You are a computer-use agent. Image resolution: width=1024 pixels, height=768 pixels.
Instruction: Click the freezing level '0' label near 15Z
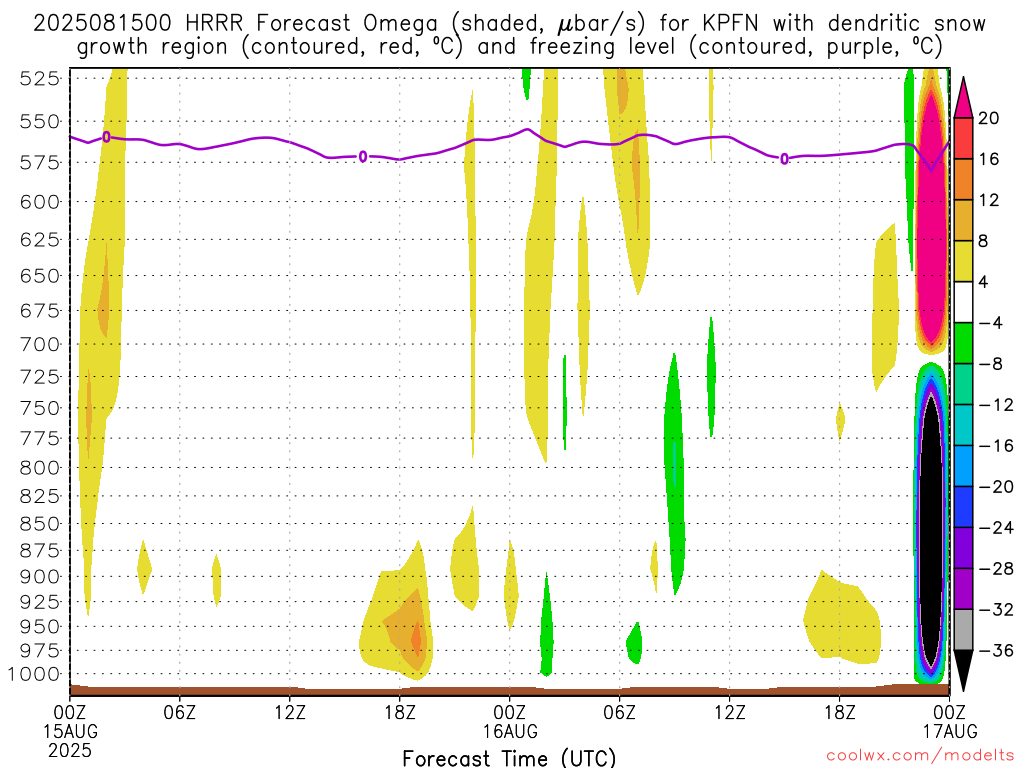click(x=784, y=159)
